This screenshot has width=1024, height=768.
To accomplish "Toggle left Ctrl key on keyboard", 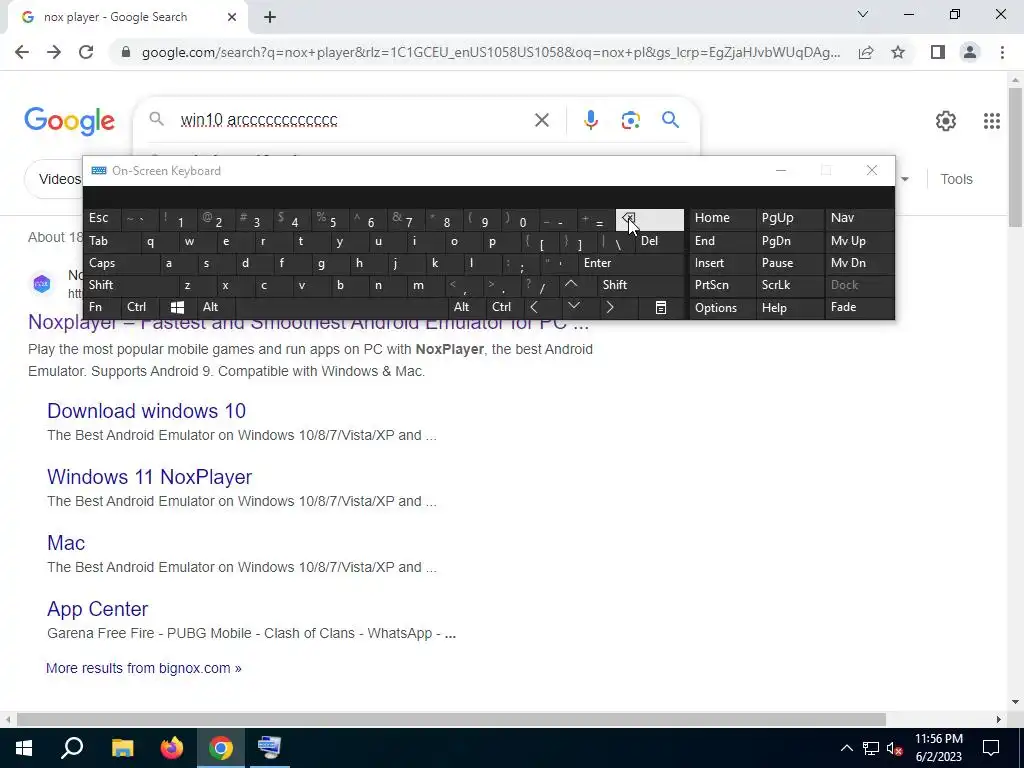I will (139, 308).
